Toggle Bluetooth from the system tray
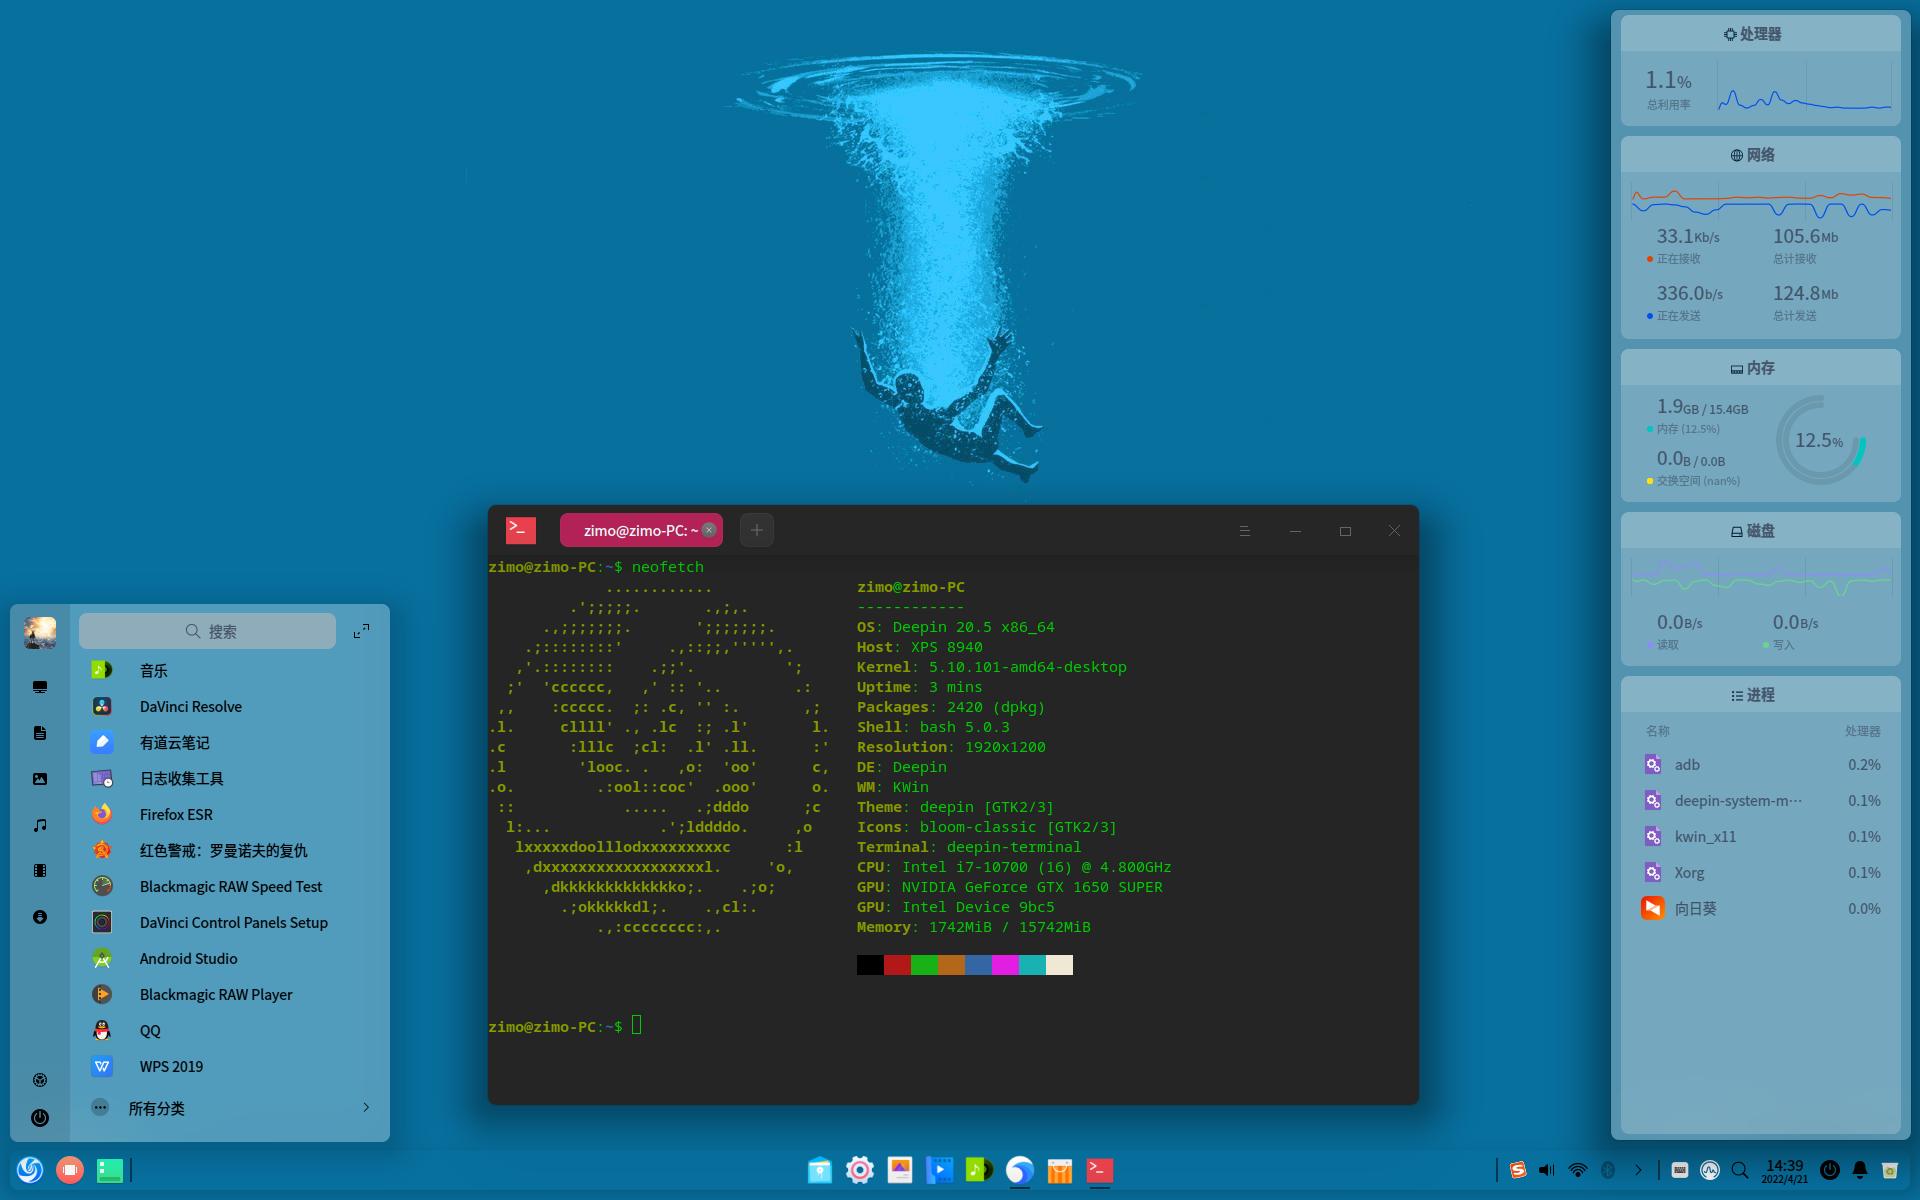Image resolution: width=1920 pixels, height=1200 pixels. pos(1608,1170)
